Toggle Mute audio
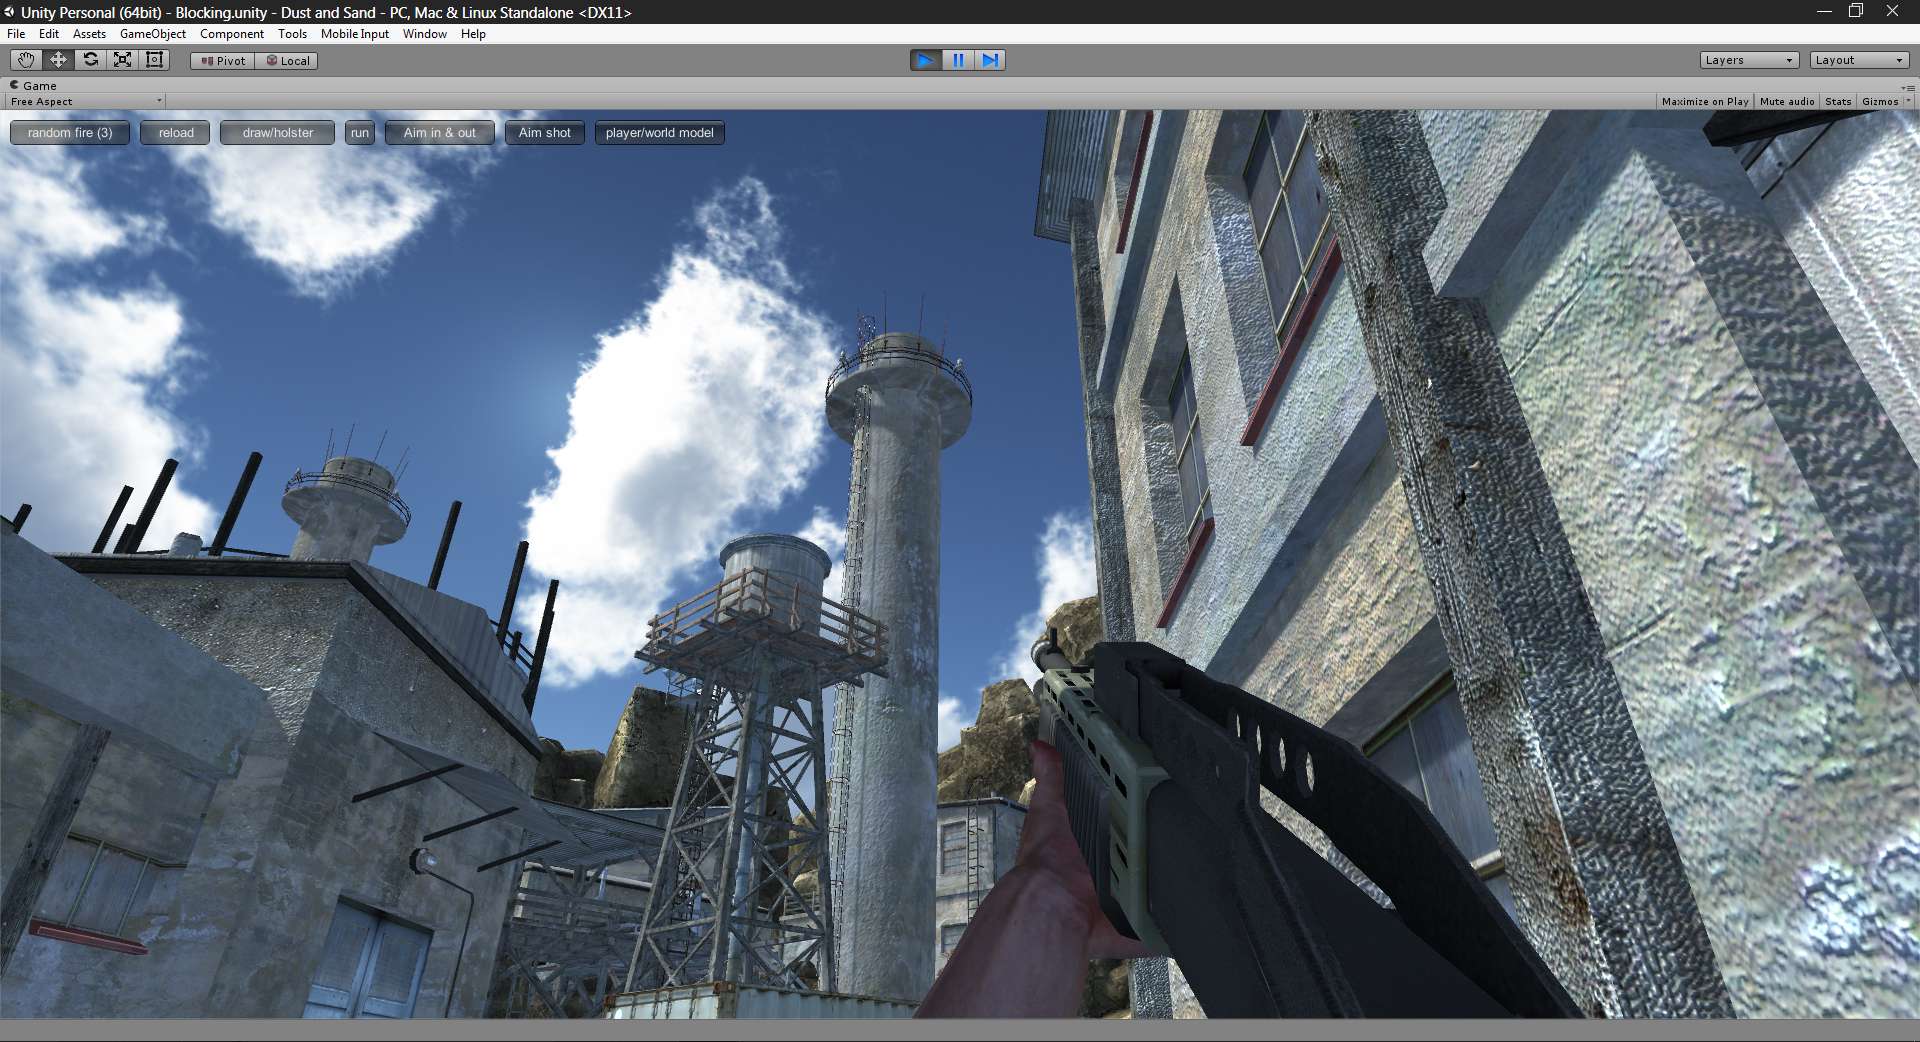Viewport: 1920px width, 1042px height. click(1787, 102)
